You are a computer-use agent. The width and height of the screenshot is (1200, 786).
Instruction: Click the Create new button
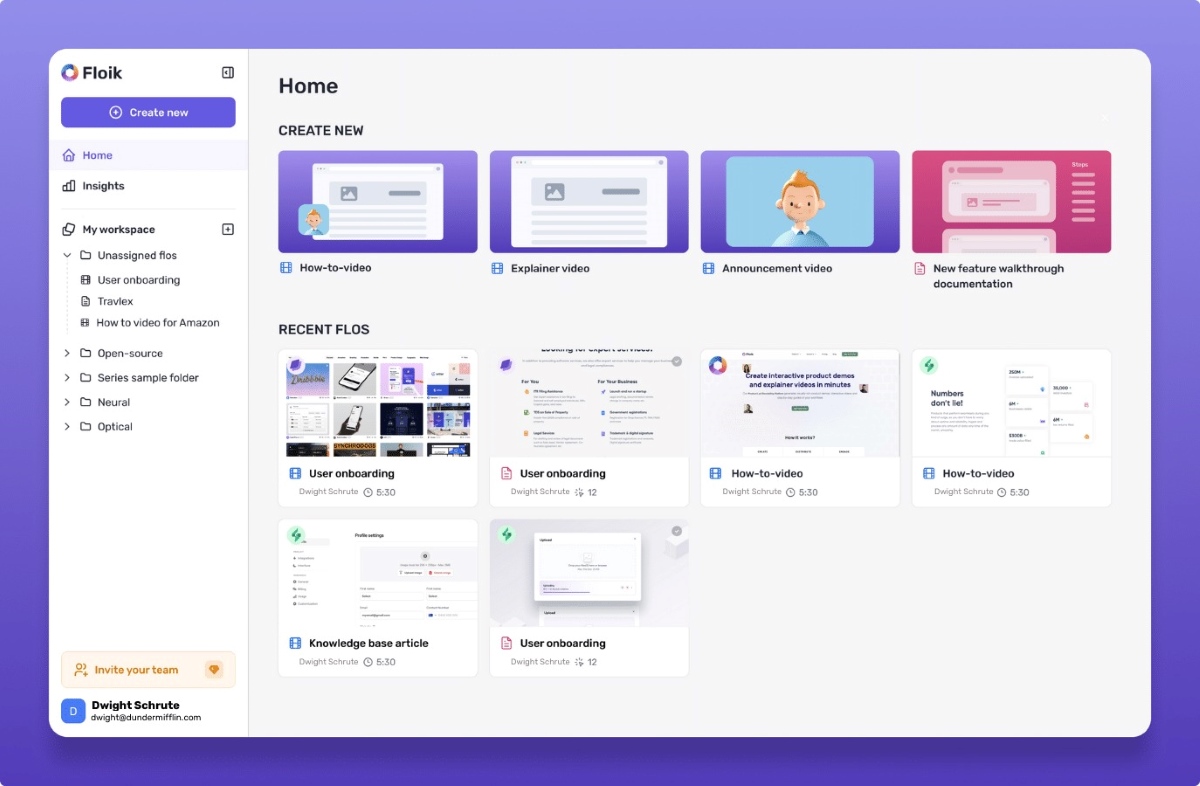point(148,112)
